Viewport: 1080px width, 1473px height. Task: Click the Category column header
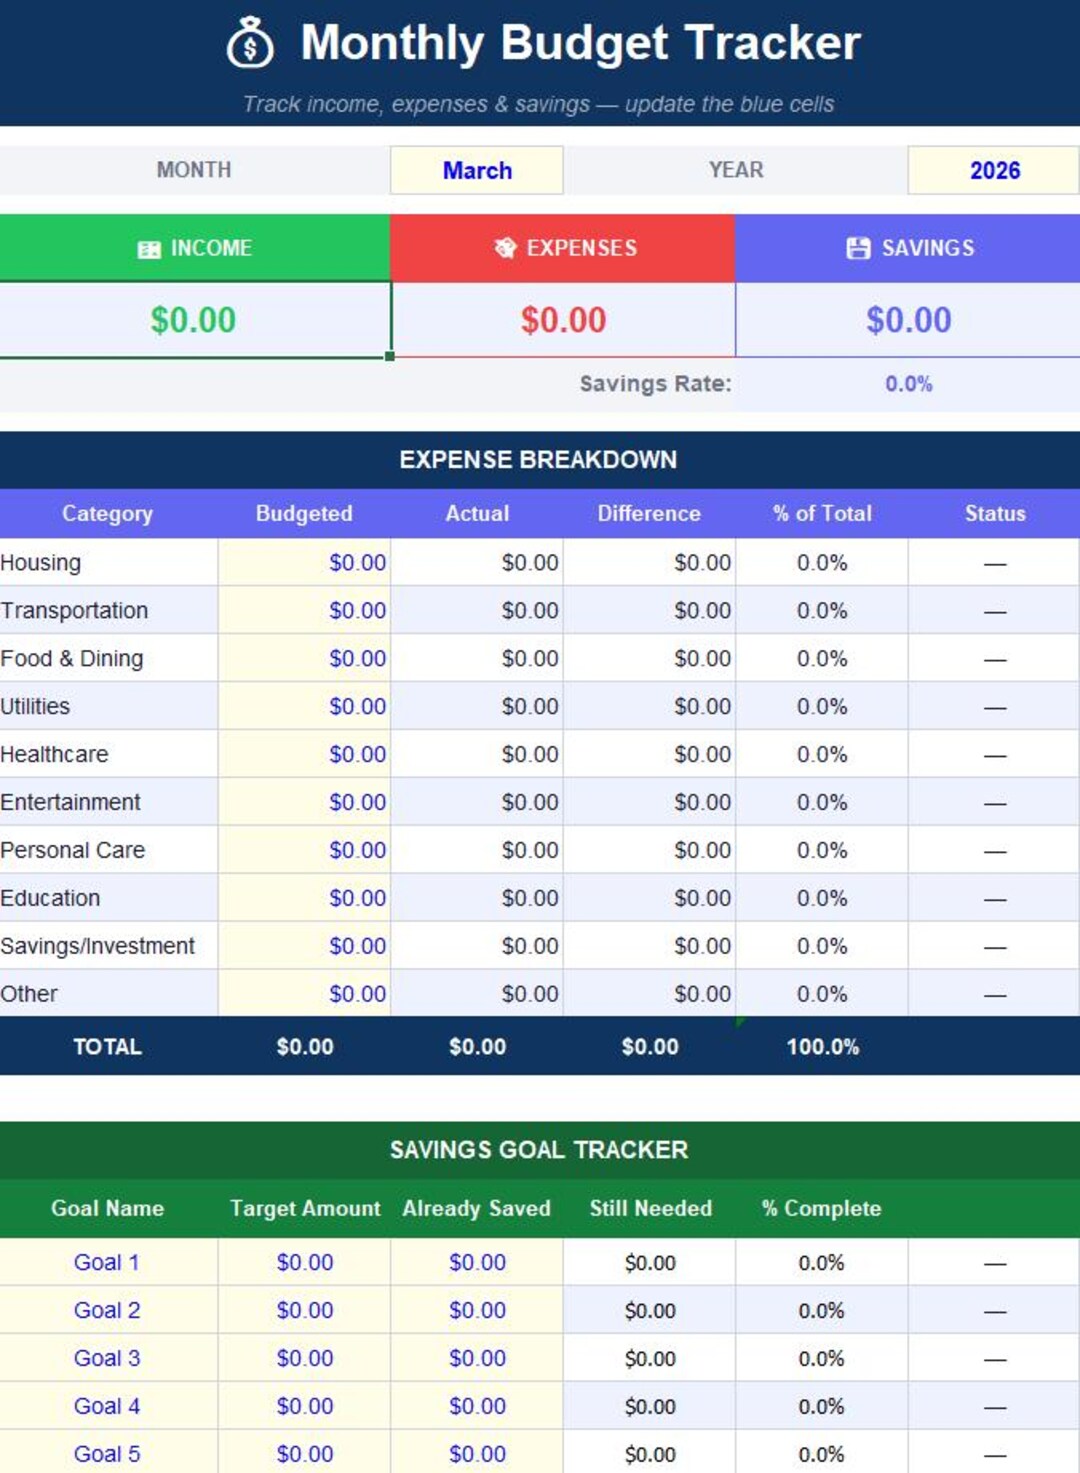(108, 514)
